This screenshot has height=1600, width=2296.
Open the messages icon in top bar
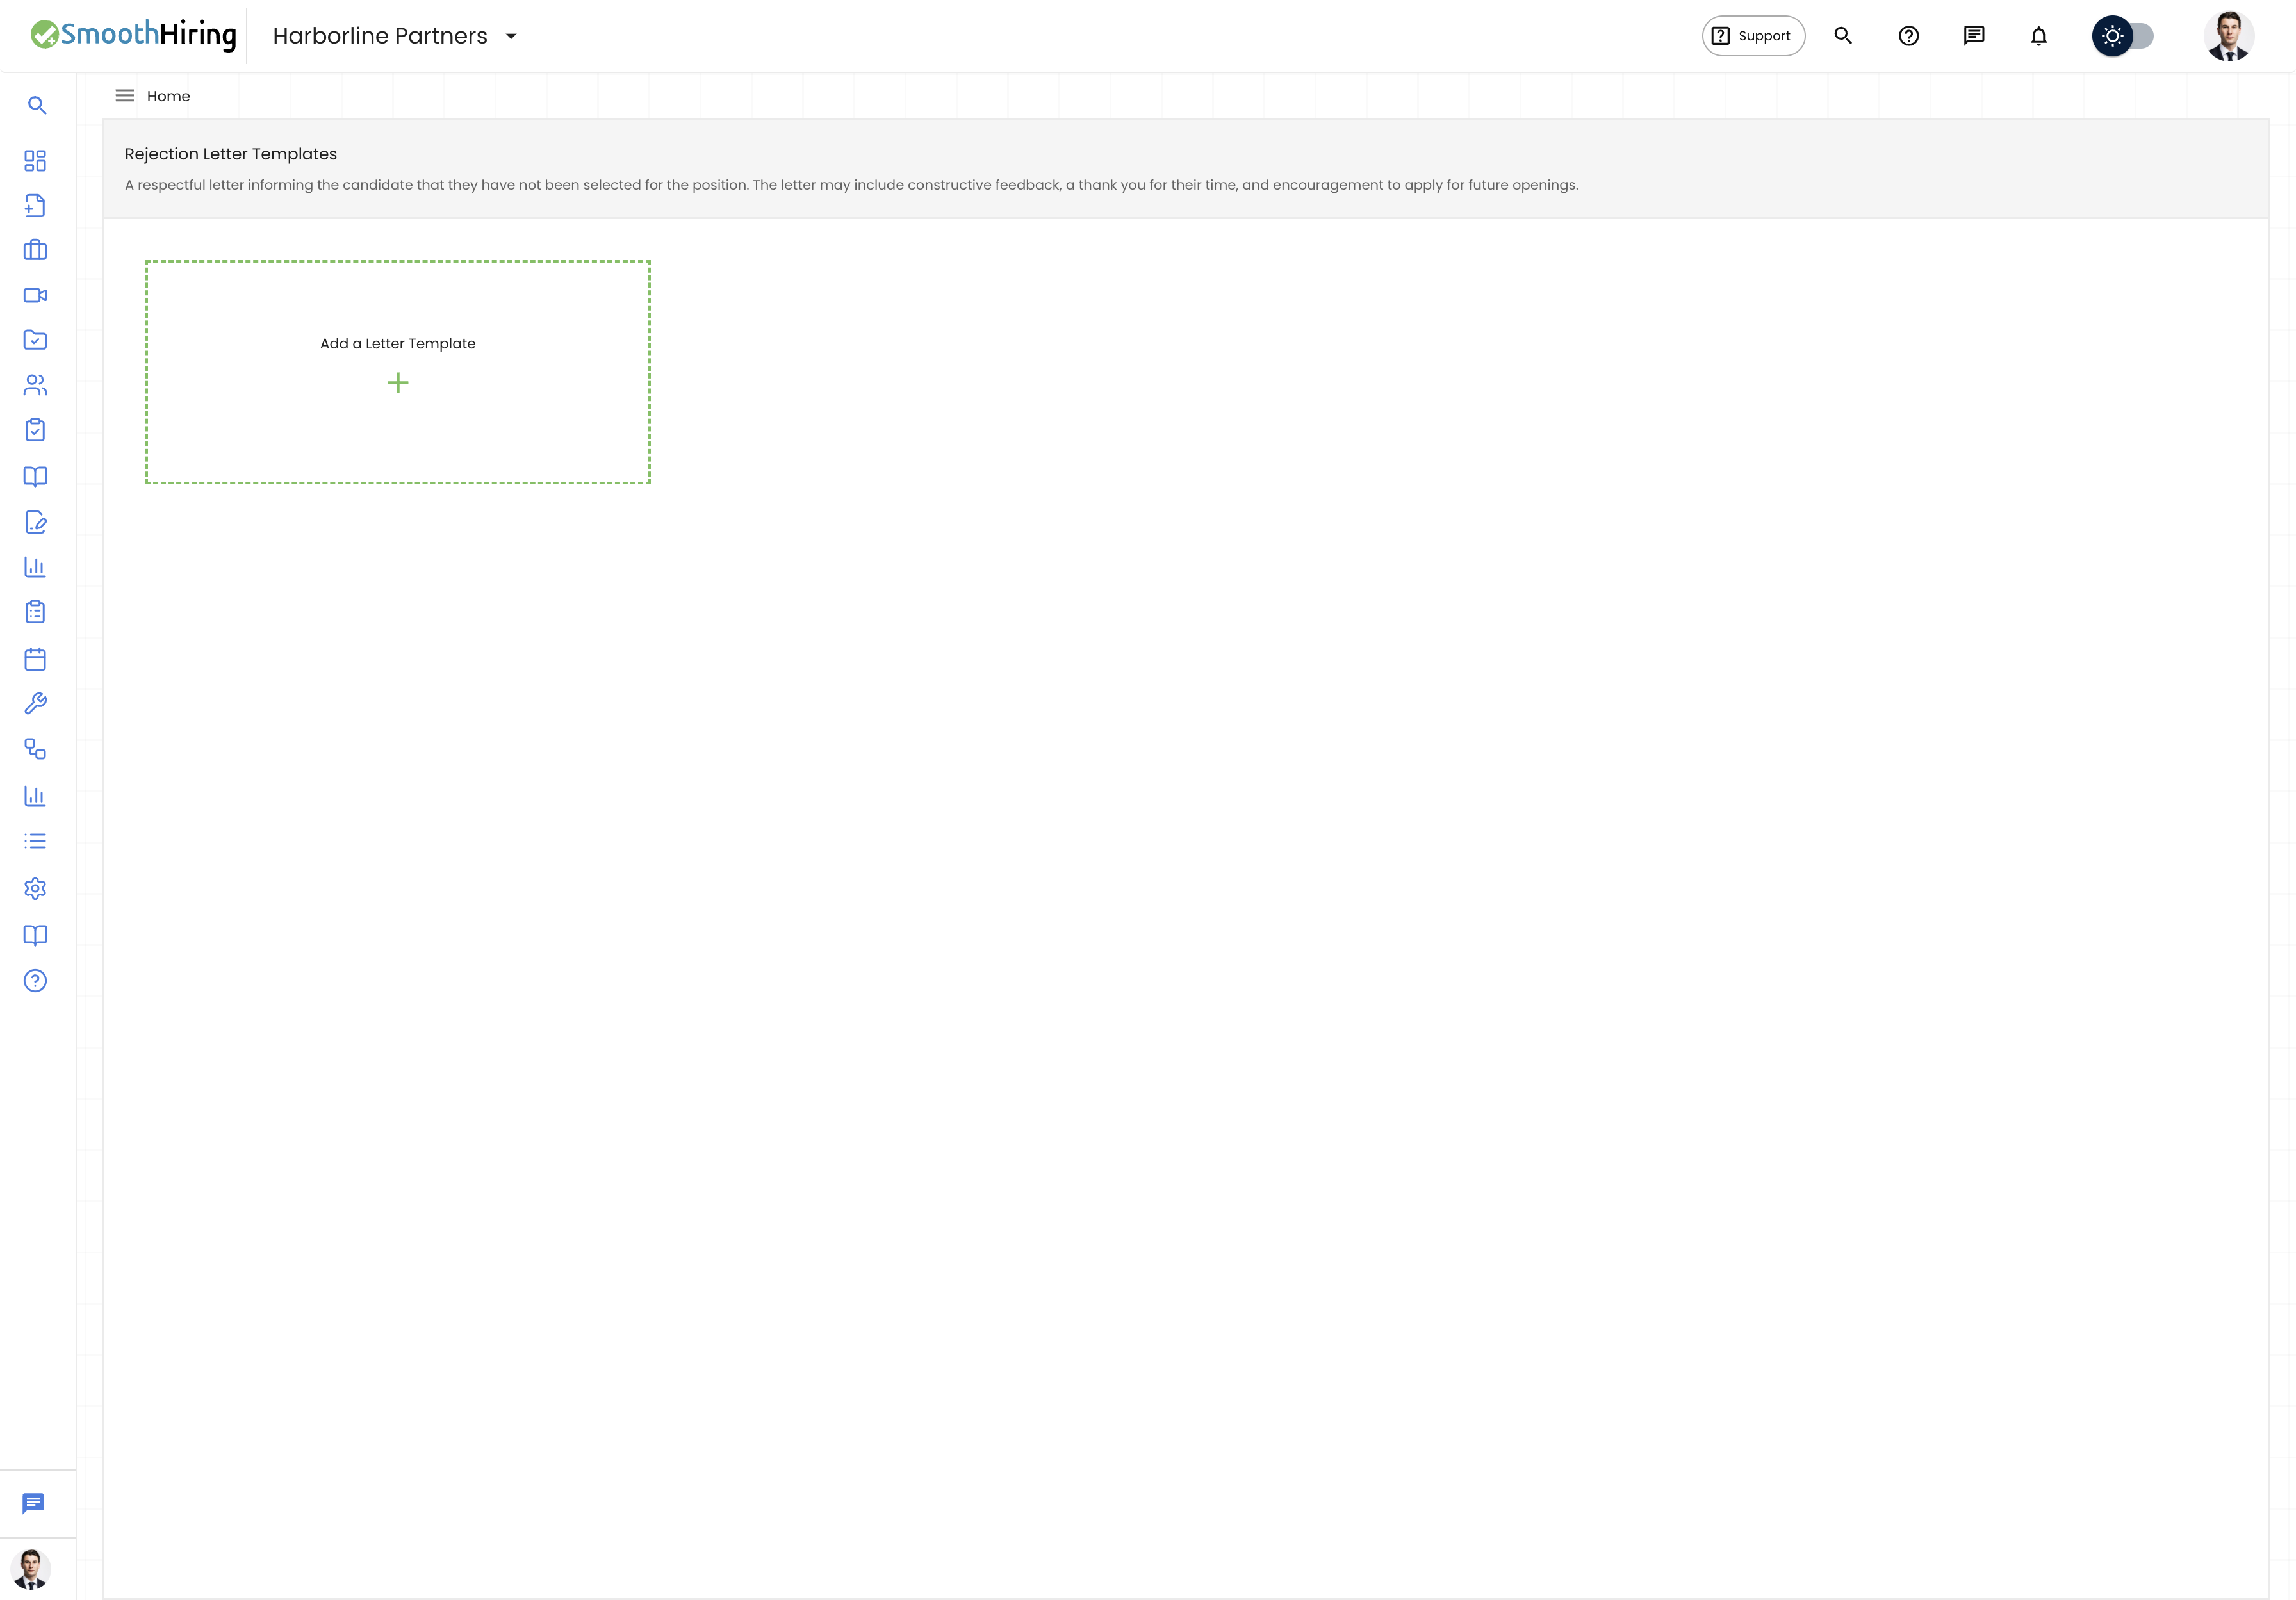[x=1973, y=36]
